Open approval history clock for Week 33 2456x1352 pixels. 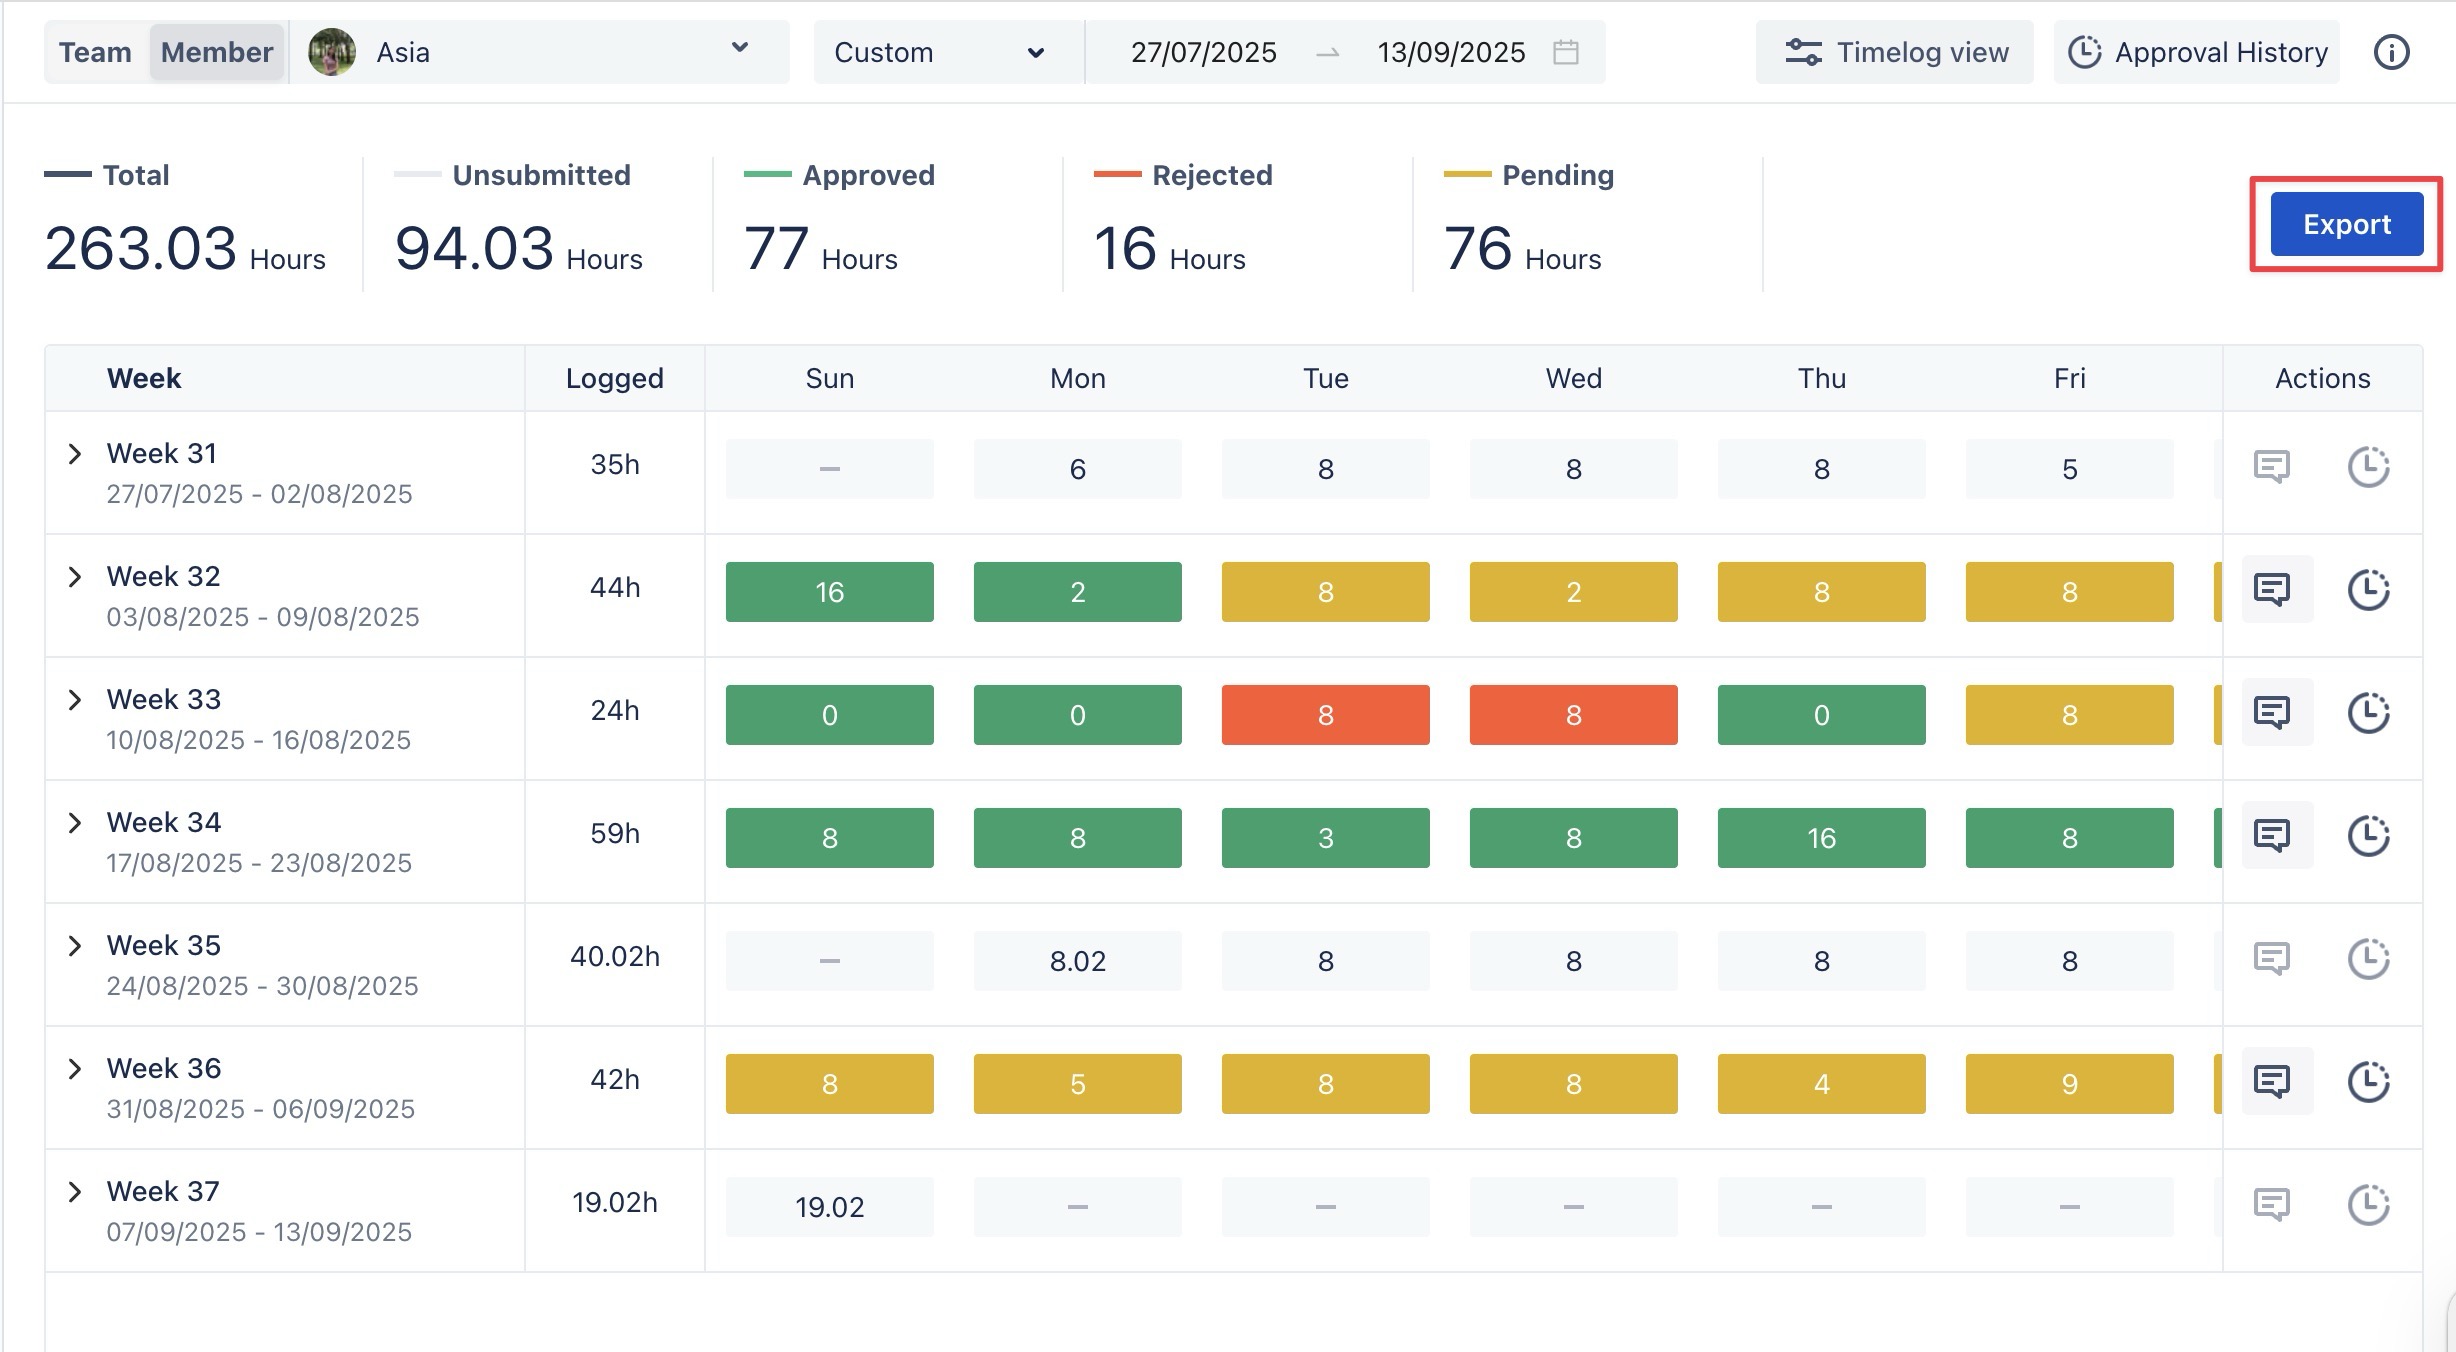(x=2368, y=713)
